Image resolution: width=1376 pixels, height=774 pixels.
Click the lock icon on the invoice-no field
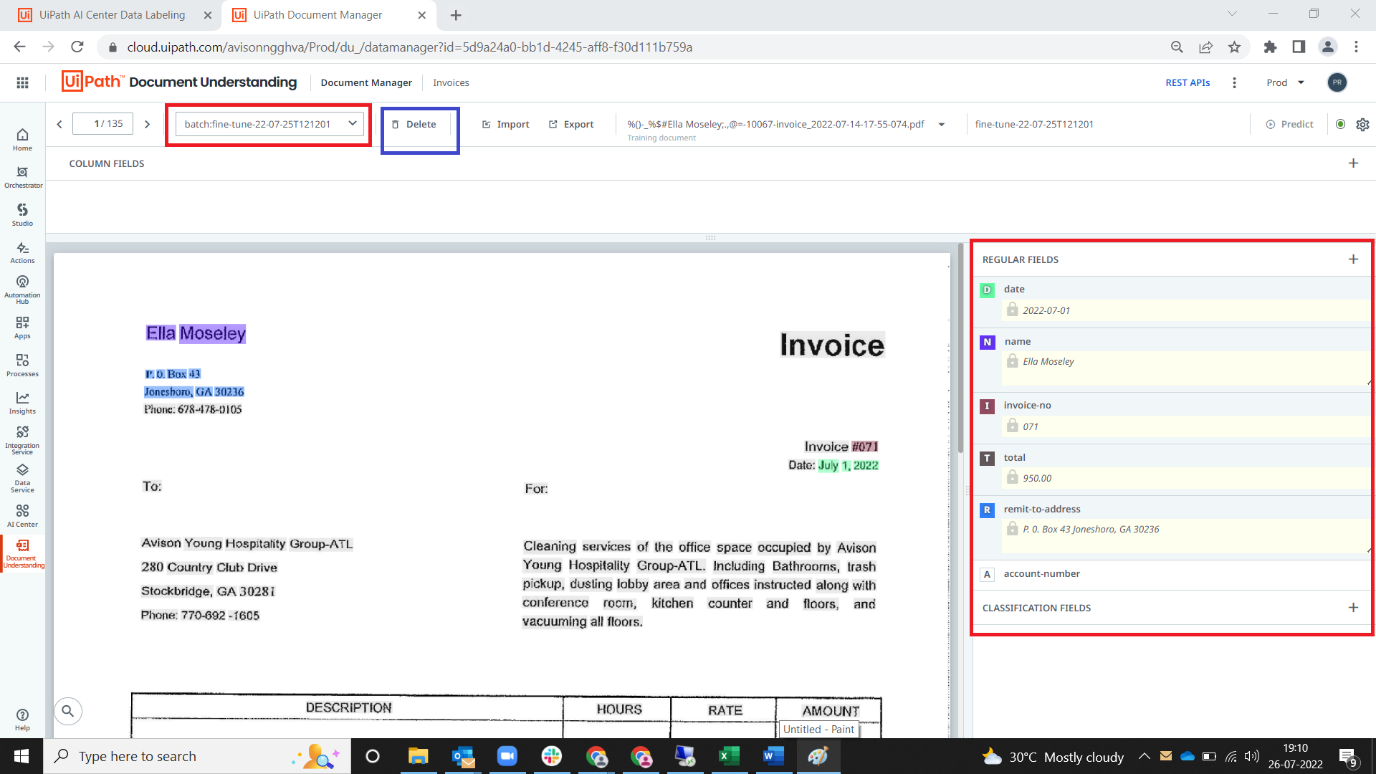pos(1012,425)
